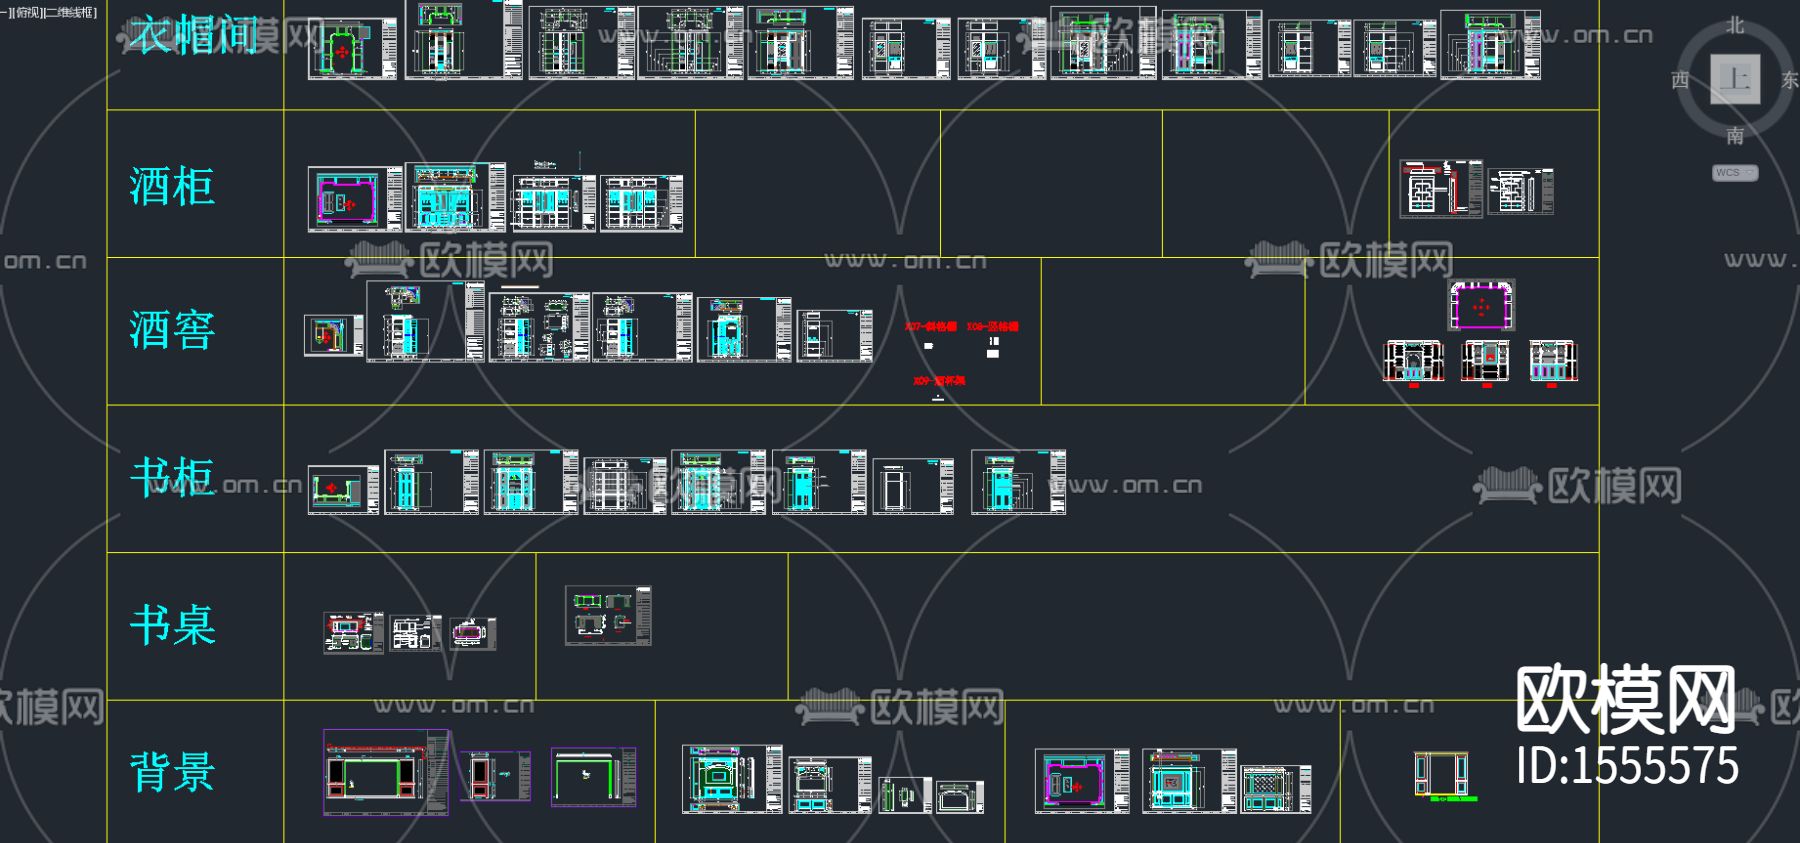Select the cyan 酒窖 row title

(x=172, y=330)
